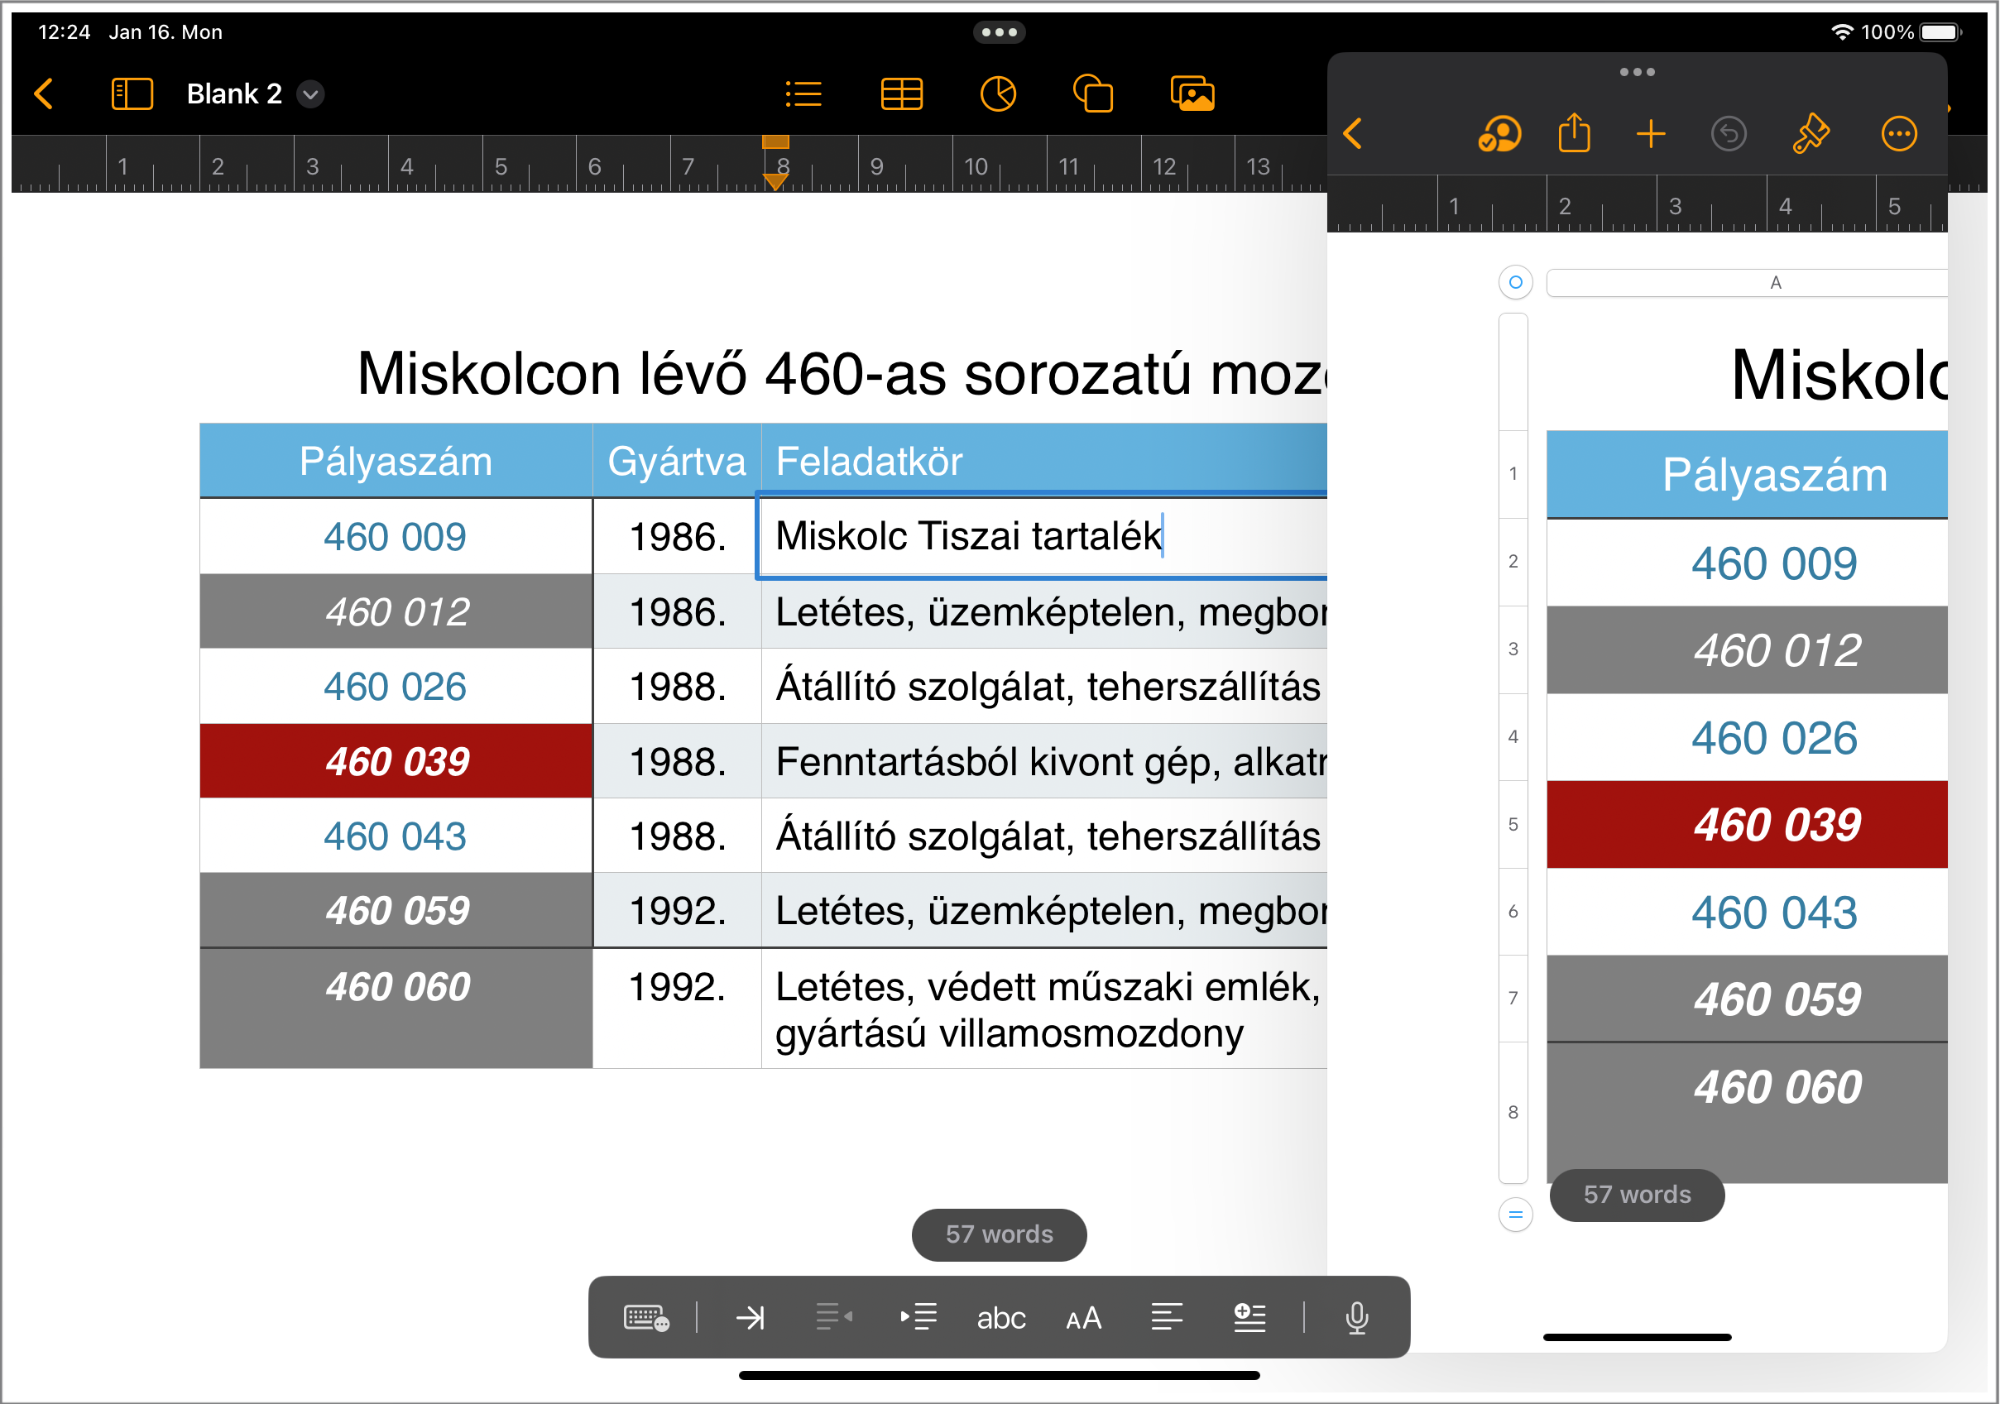Image resolution: width=2000 pixels, height=1404 pixels.
Task: Insert a shape from the toolbar
Action: point(1093,94)
